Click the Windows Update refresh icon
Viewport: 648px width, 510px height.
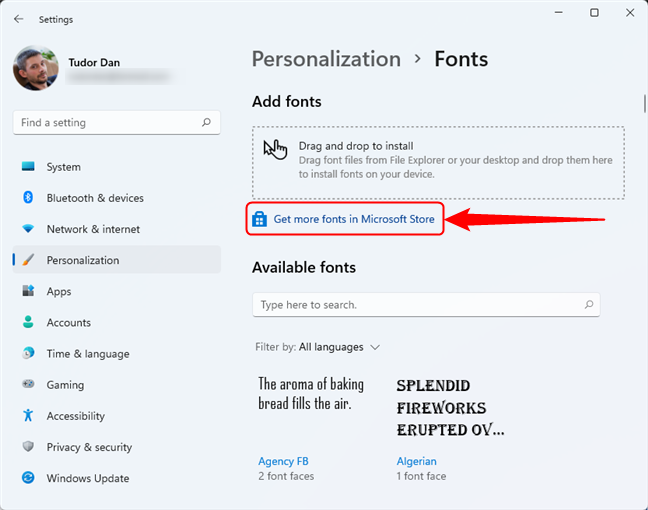click(28, 478)
